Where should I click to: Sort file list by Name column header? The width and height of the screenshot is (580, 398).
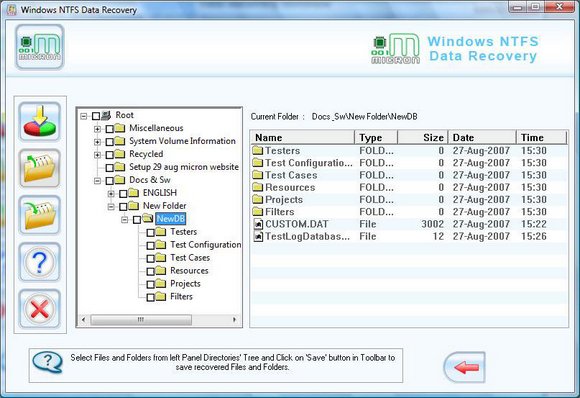tap(303, 138)
